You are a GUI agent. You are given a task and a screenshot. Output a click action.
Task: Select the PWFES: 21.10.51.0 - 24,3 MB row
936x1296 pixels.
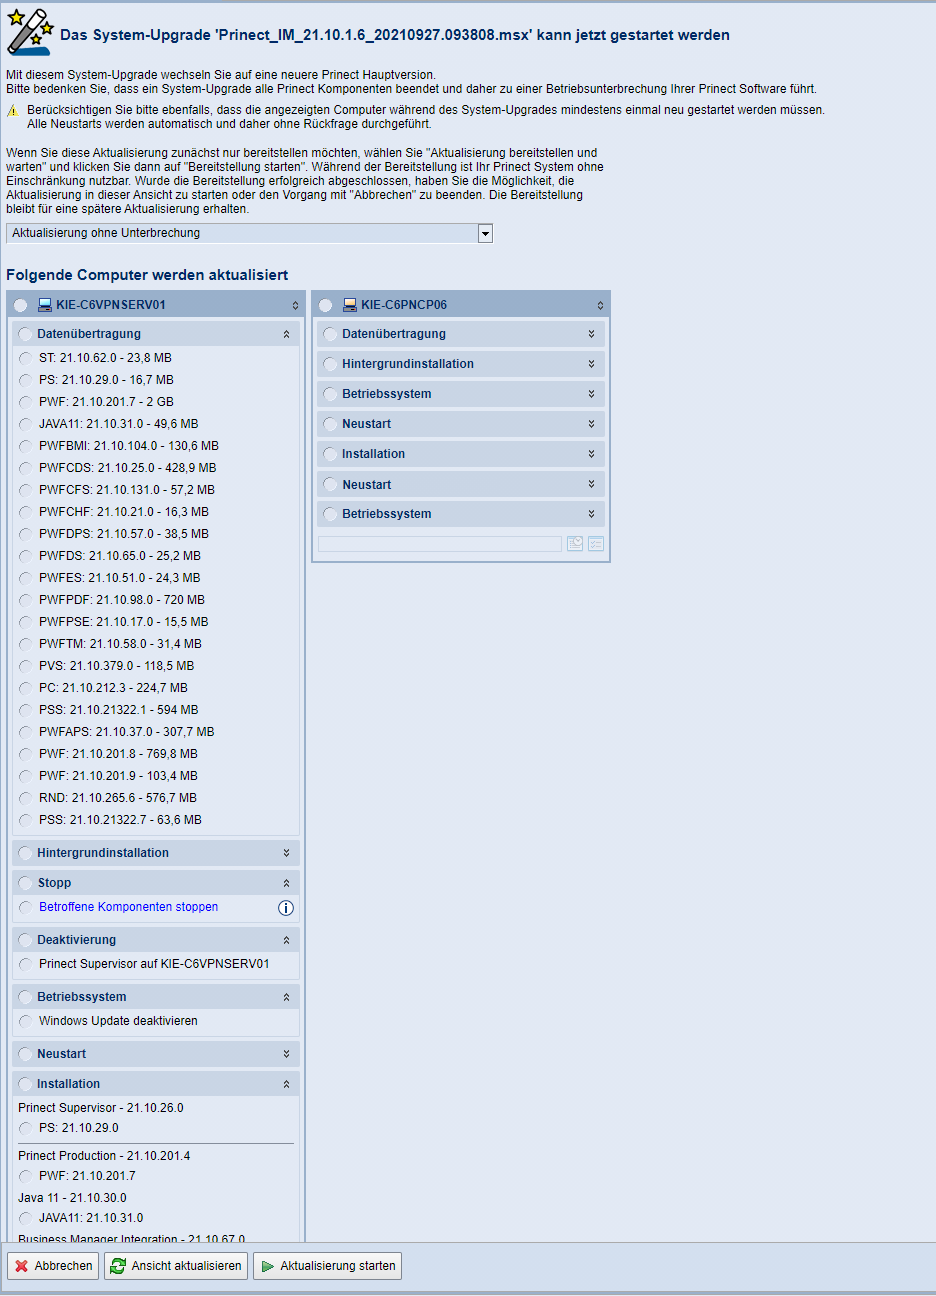click(x=156, y=578)
